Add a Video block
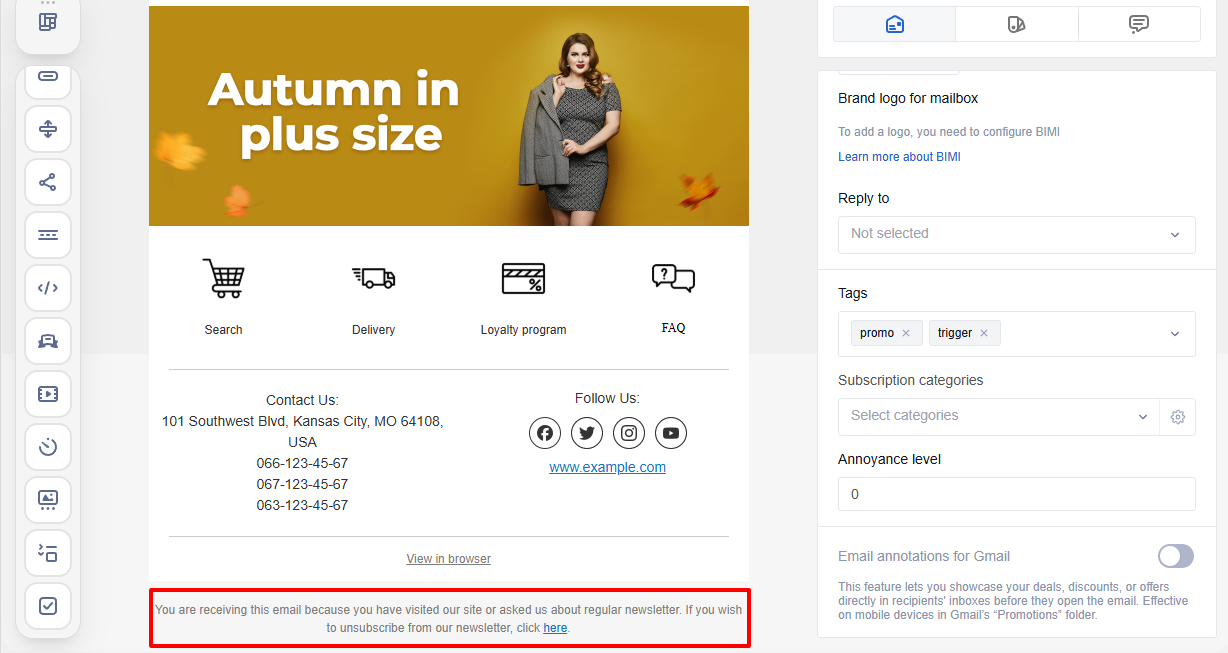The width and height of the screenshot is (1228, 653). (x=48, y=394)
